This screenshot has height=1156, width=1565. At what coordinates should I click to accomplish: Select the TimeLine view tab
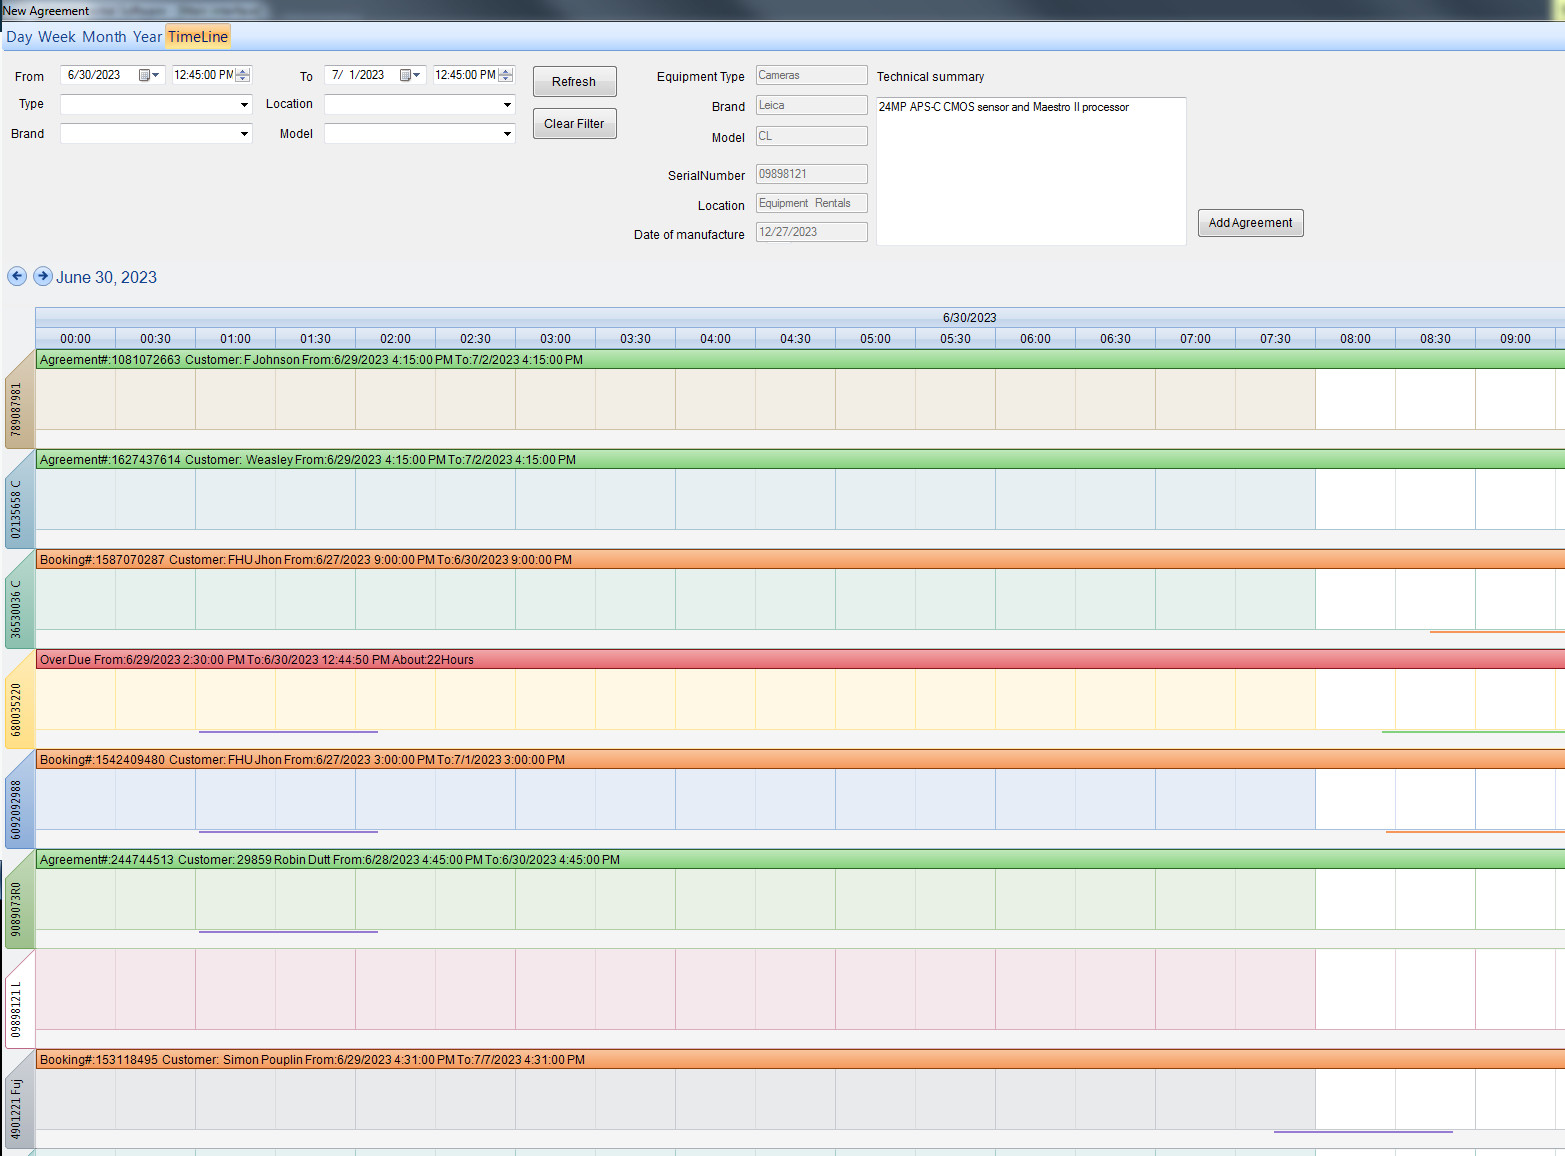[198, 37]
